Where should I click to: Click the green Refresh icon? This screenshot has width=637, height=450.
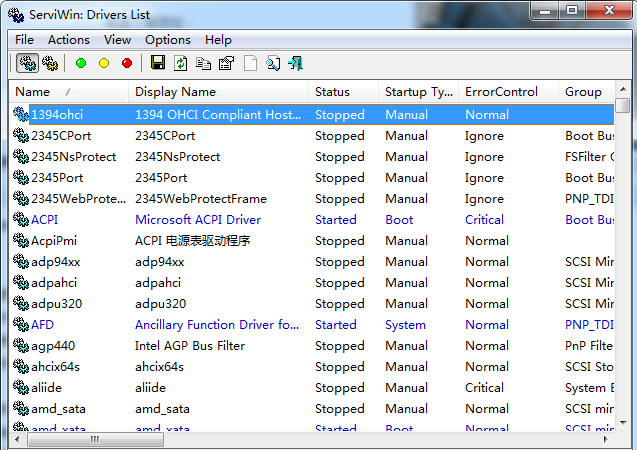click(x=180, y=63)
